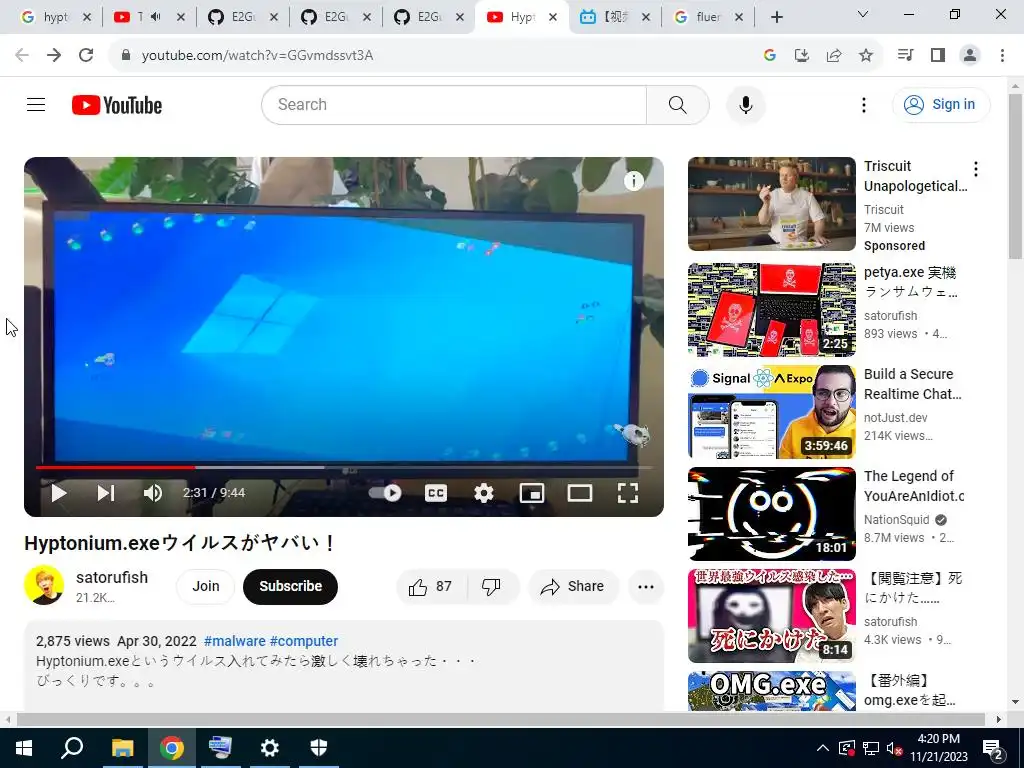Screen dimensions: 1024x768
Task: Join the satorufish channel membership
Action: point(206,586)
